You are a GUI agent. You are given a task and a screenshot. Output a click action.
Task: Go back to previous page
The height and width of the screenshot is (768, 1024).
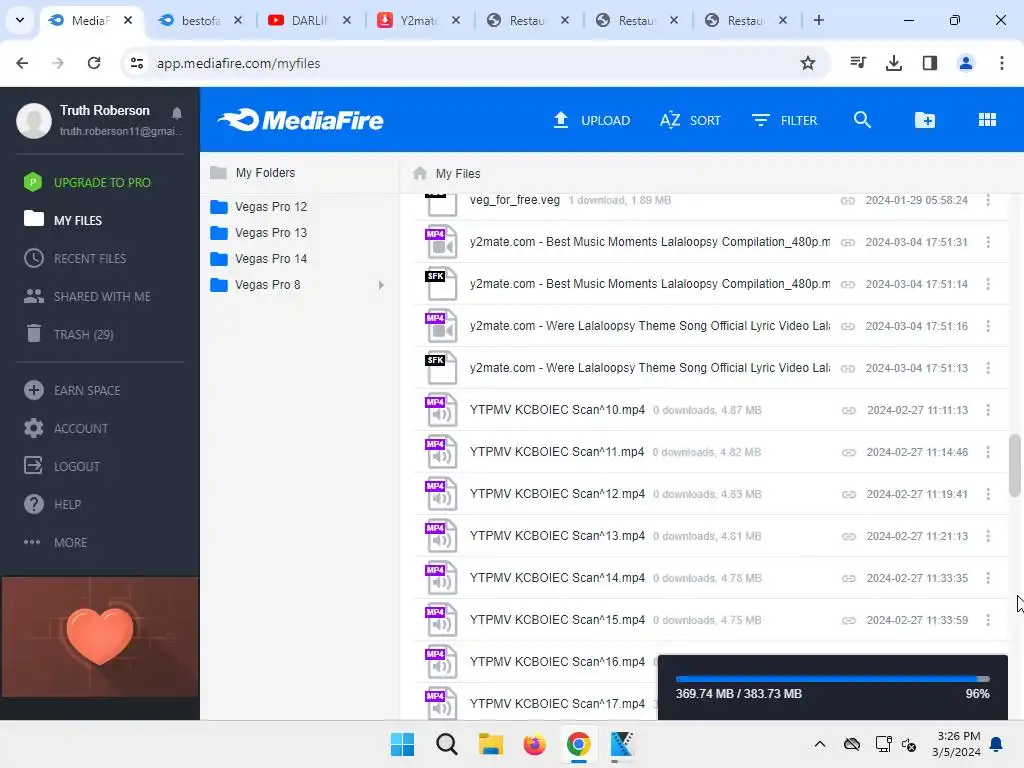click(x=22, y=63)
